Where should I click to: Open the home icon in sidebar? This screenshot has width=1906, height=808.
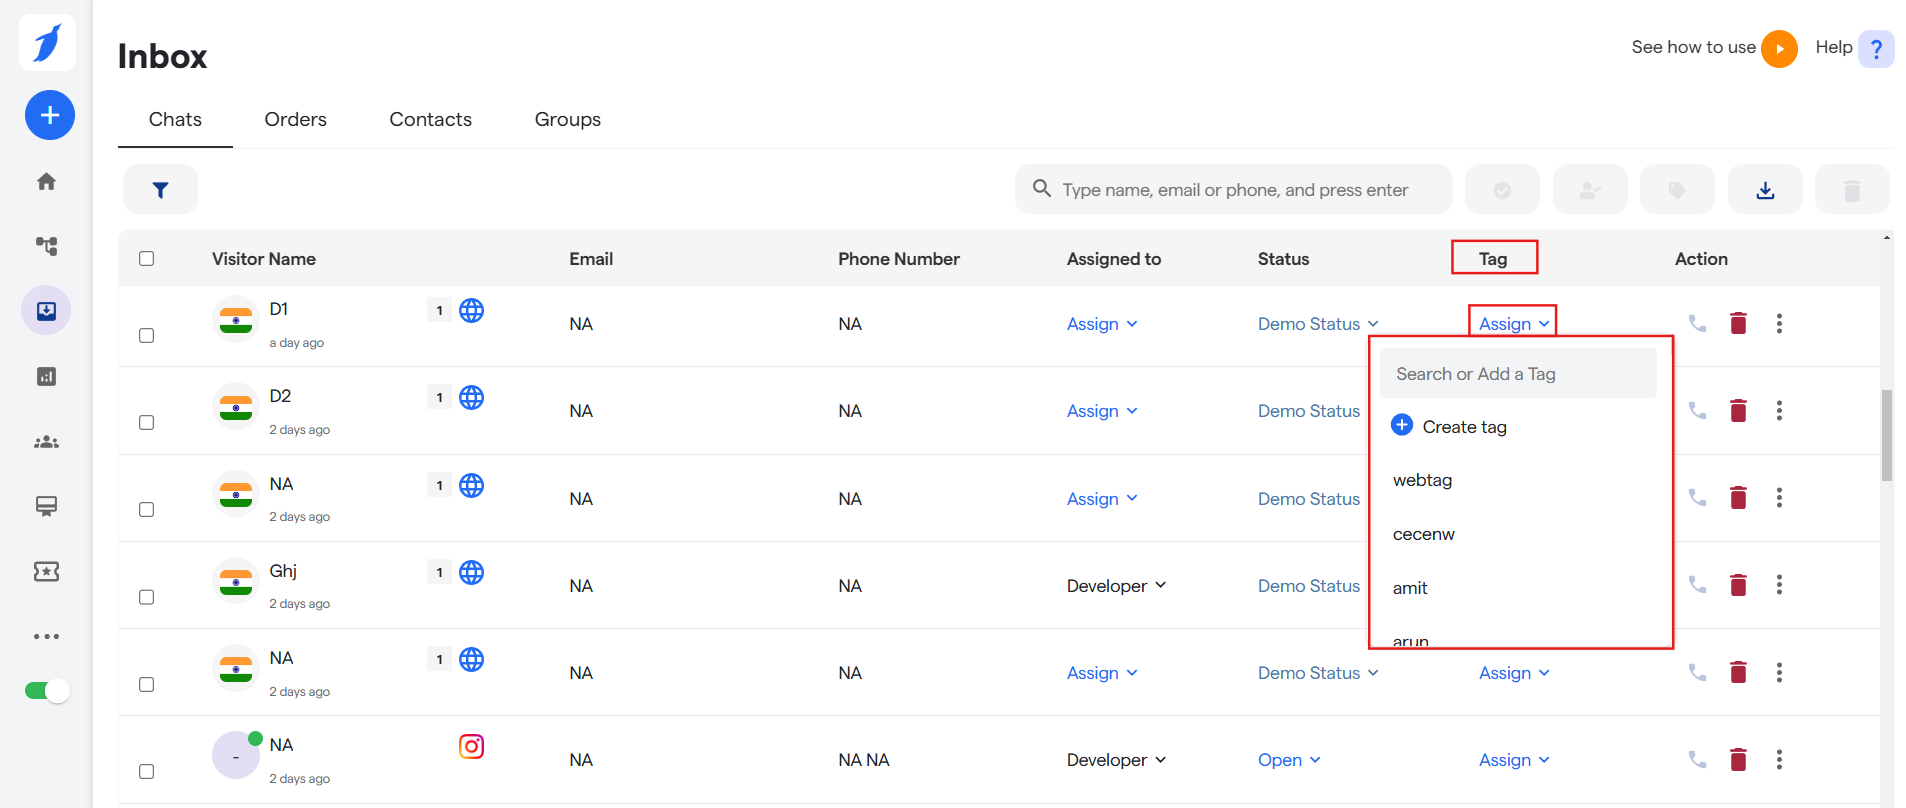46,181
